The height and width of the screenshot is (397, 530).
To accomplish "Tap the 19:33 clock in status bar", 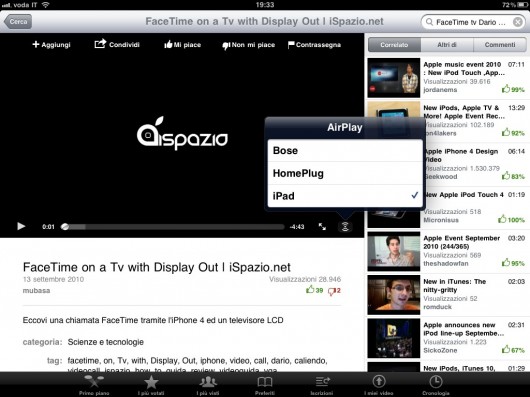I will (x=265, y=5).
